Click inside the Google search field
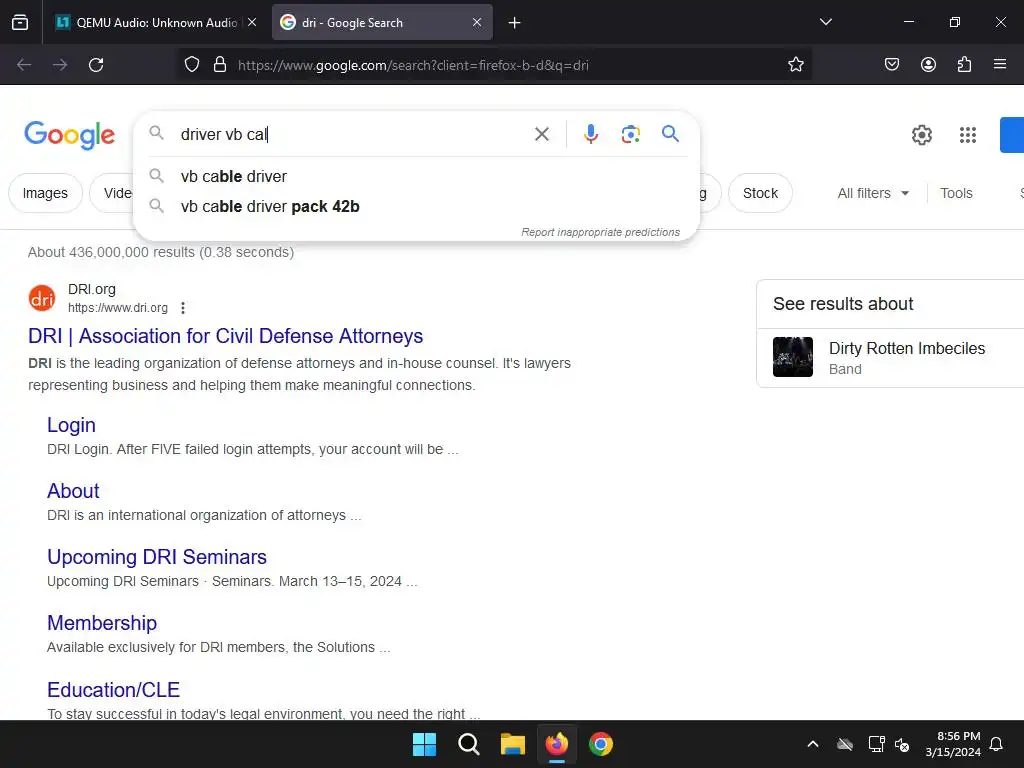This screenshot has width=1024, height=768. [x=353, y=134]
